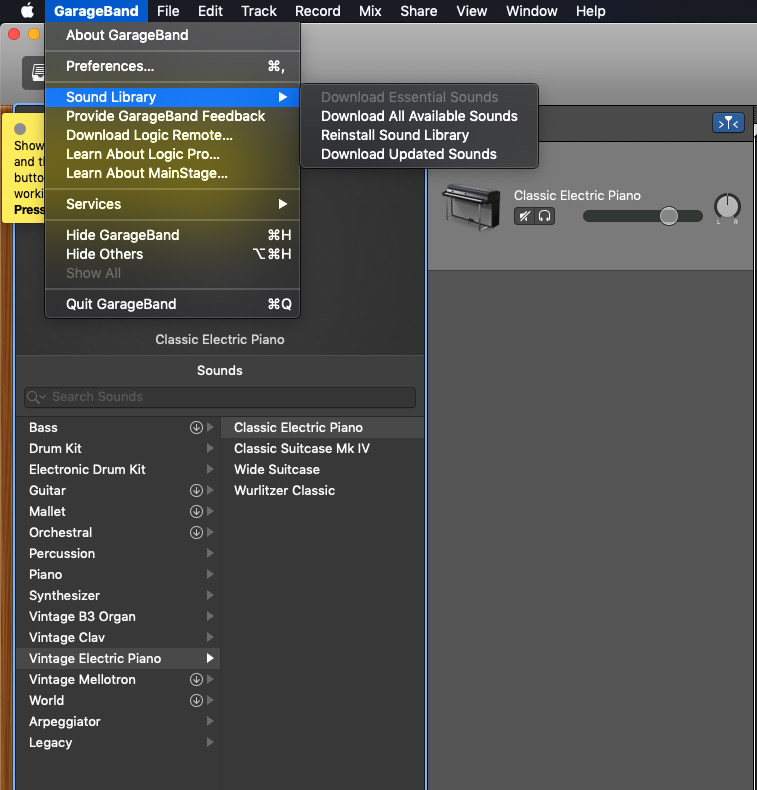The width and height of the screenshot is (757, 790).
Task: Expand the Legacy category arrow
Action: [211, 743]
